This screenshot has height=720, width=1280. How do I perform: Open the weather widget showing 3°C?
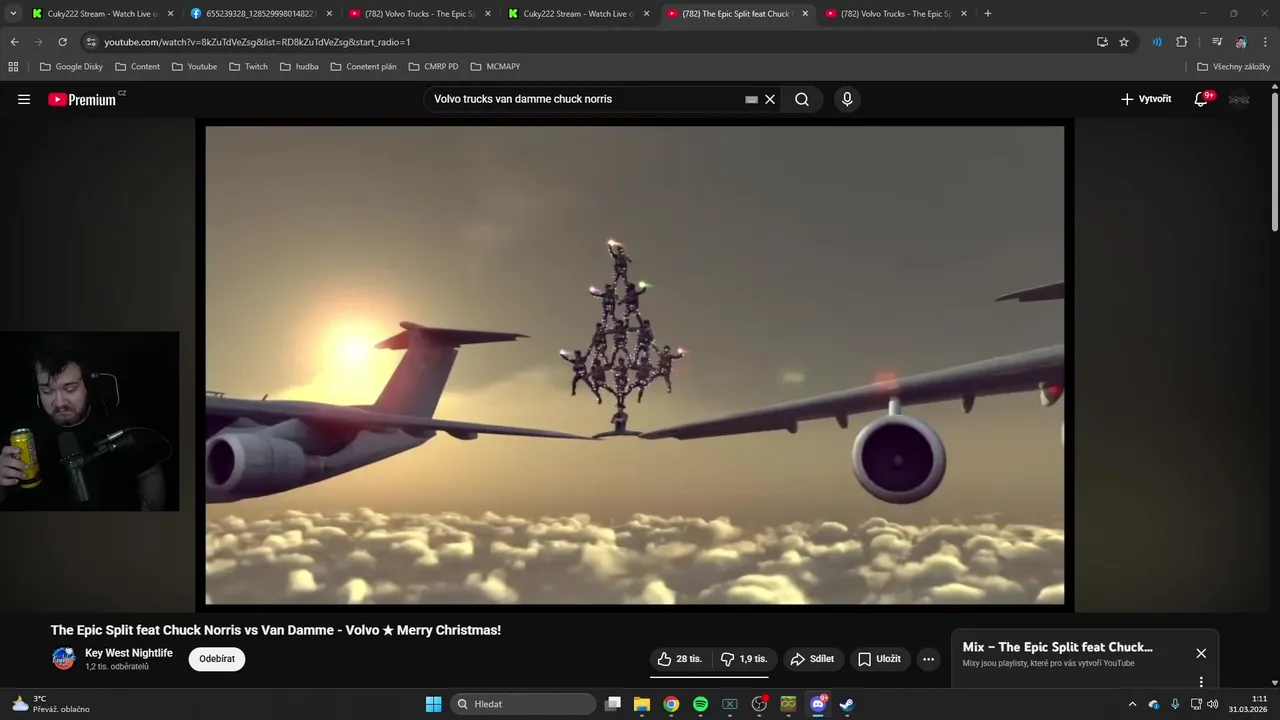point(50,704)
